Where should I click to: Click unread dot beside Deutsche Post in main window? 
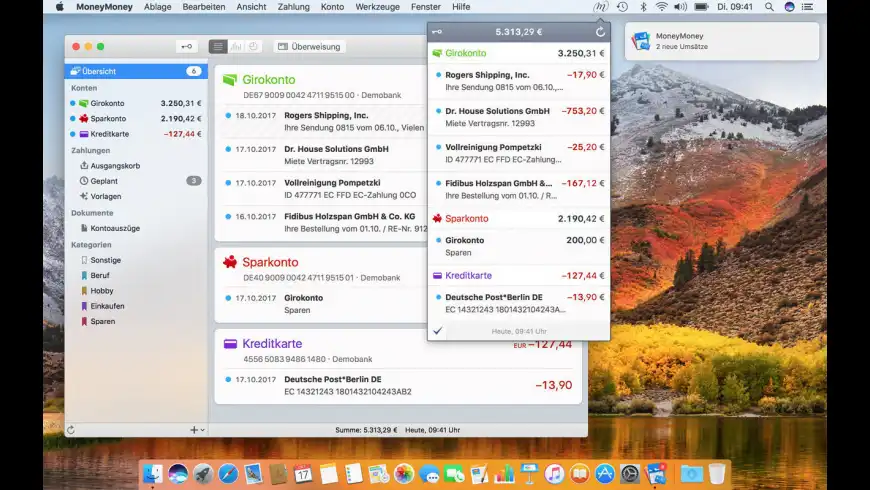pos(228,379)
